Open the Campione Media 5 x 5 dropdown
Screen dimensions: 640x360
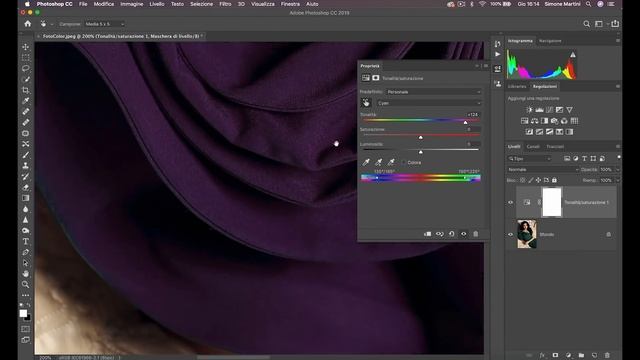(x=104, y=24)
